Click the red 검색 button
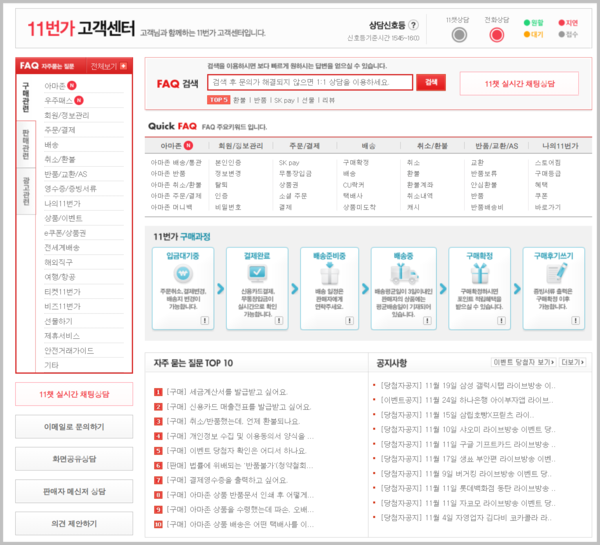This screenshot has height=545, width=600. (431, 82)
